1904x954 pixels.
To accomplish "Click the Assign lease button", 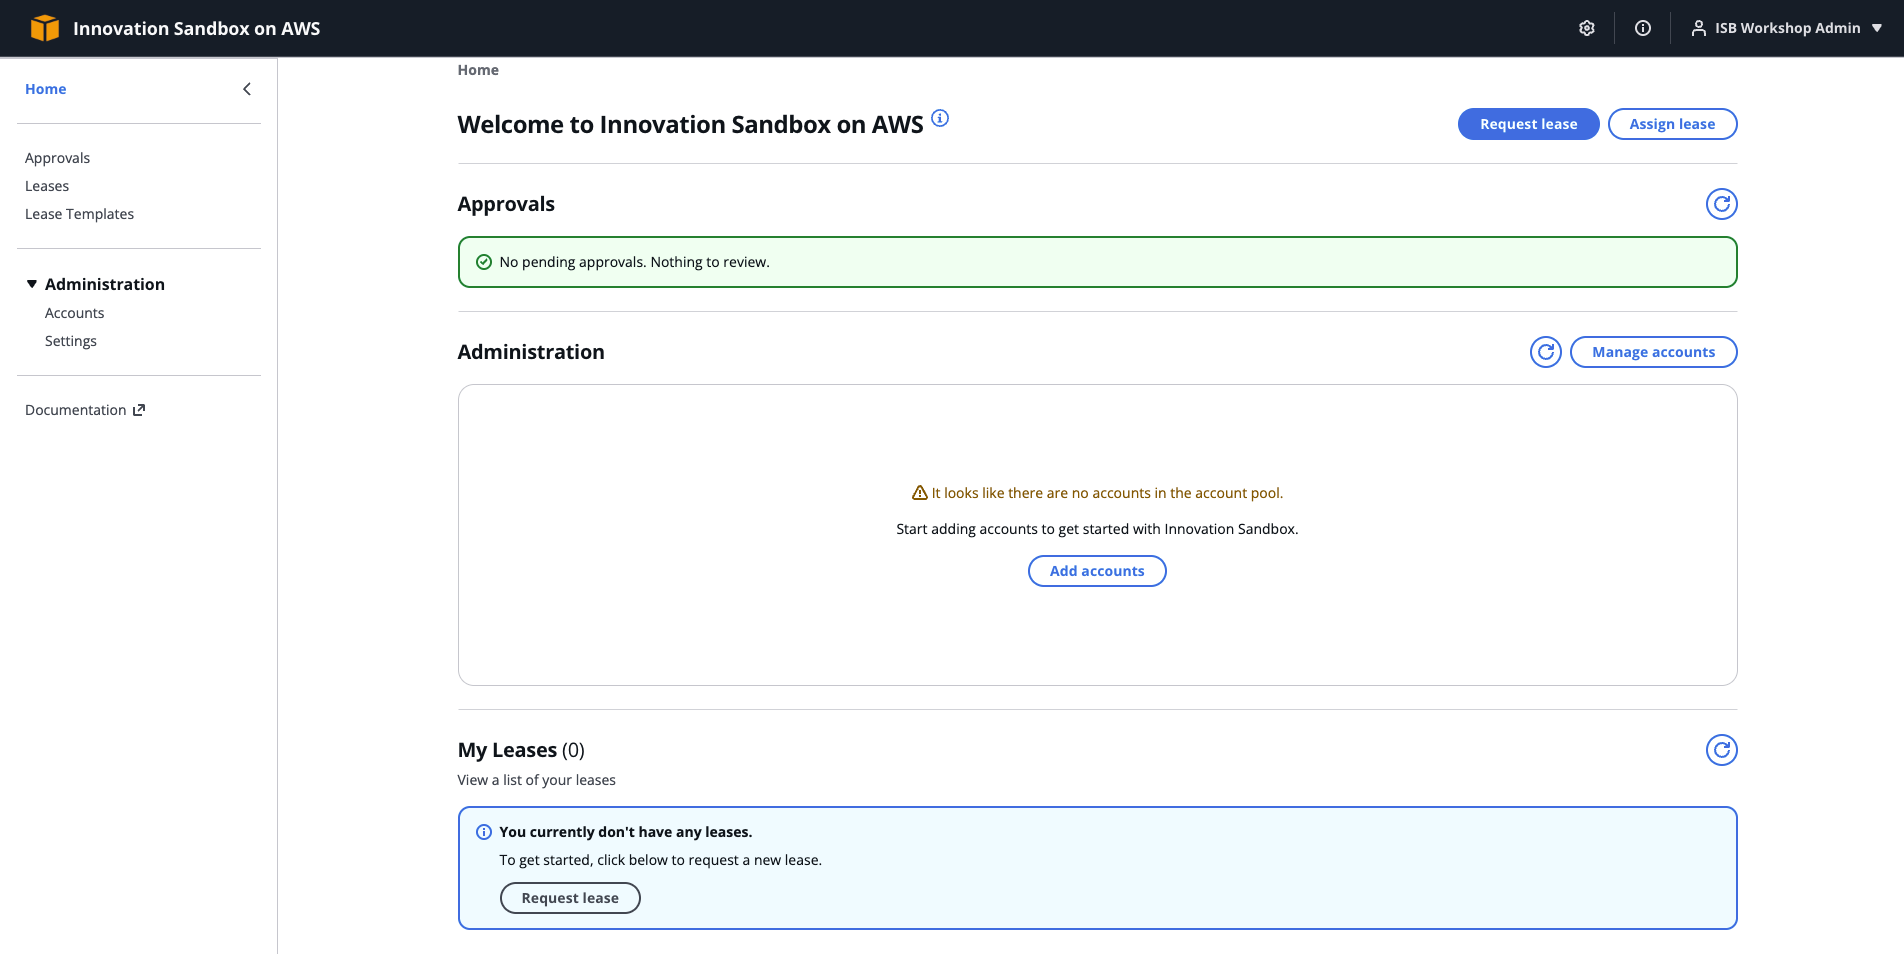I will tap(1672, 124).
